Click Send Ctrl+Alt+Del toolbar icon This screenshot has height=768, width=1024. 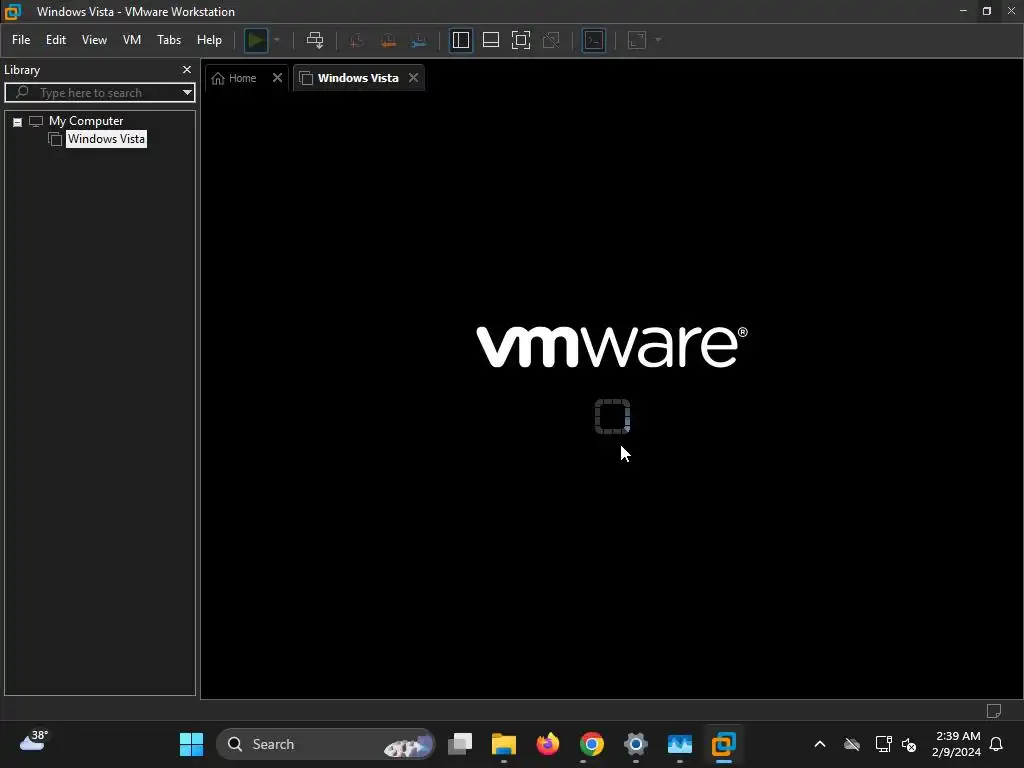click(x=315, y=40)
